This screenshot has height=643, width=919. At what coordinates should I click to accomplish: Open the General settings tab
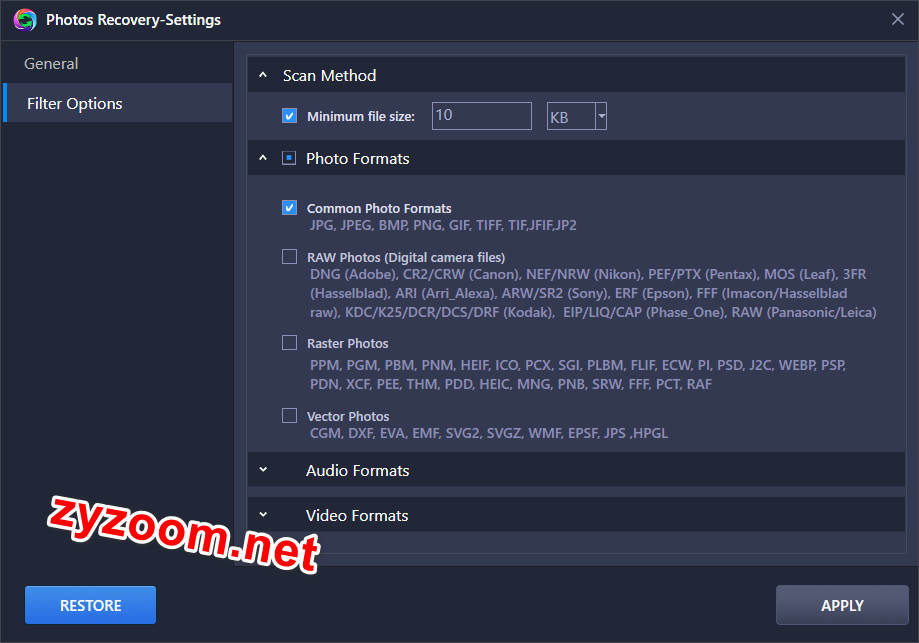click(117, 63)
